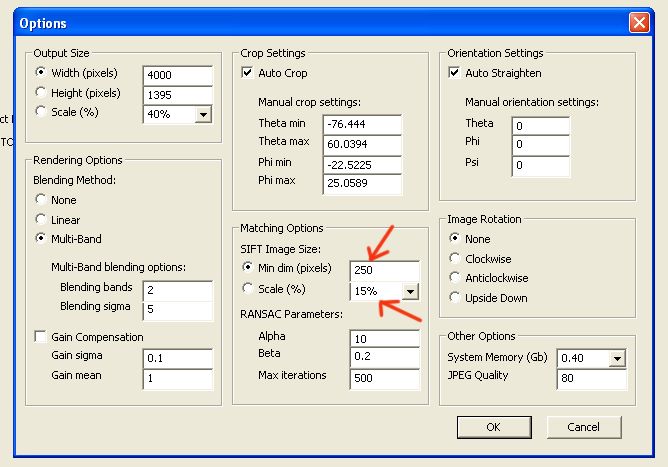Image resolution: width=668 pixels, height=467 pixels.
Task: Close the Options dialog window
Action: [638, 22]
